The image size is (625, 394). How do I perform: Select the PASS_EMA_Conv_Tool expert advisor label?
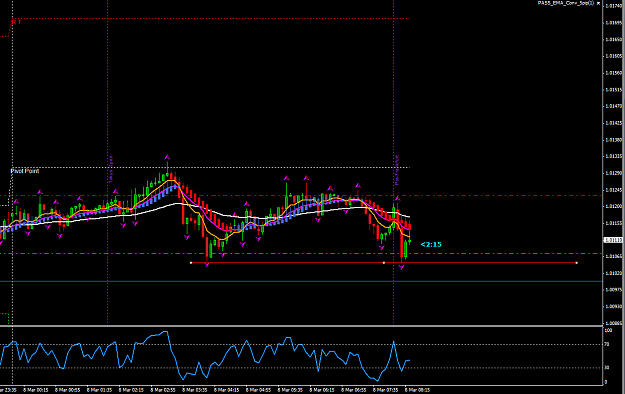click(x=566, y=3)
